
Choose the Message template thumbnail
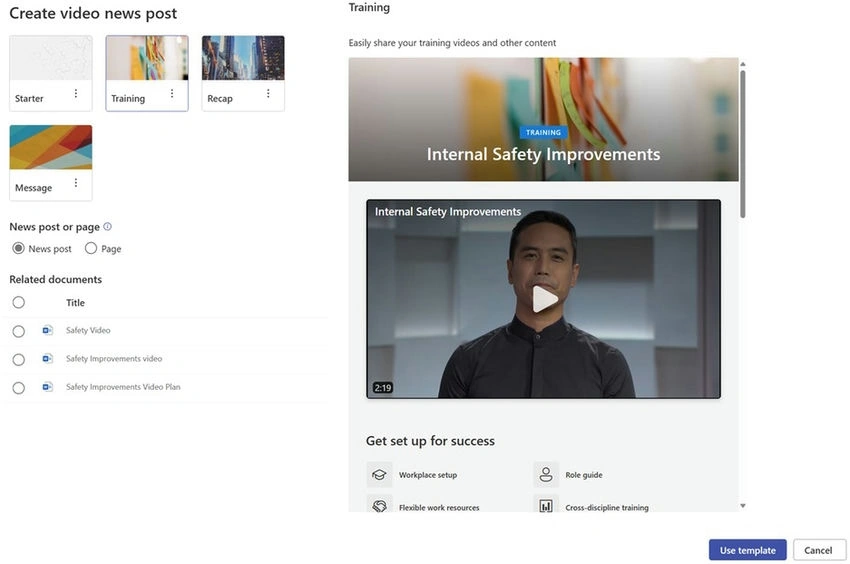(x=51, y=148)
